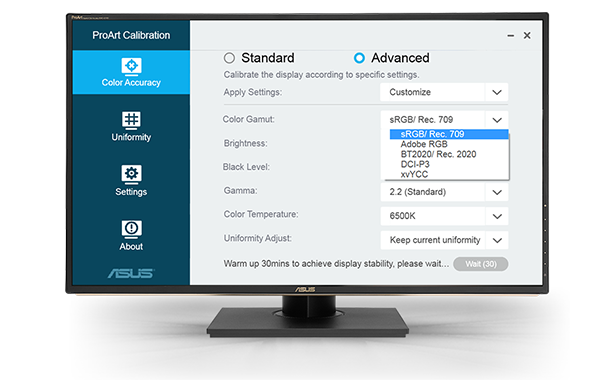
Task: Expand the Gamma 2.2 (Standard) dropdown
Action: 444,192
